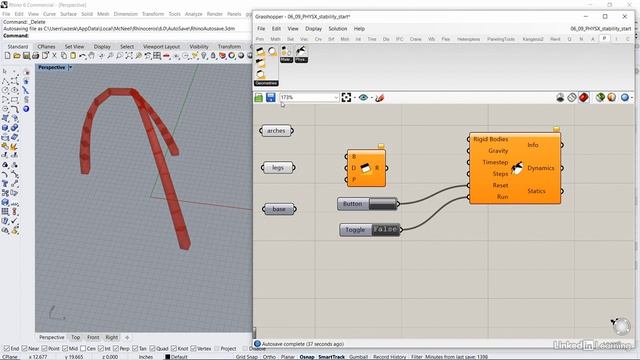This screenshot has width=640, height=360.
Task: Toggle preview with the eye icon in Grasshopper
Action: point(363,98)
